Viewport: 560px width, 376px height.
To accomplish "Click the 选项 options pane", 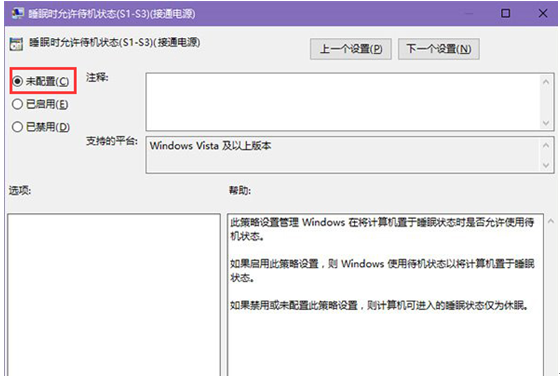I will click(x=114, y=295).
